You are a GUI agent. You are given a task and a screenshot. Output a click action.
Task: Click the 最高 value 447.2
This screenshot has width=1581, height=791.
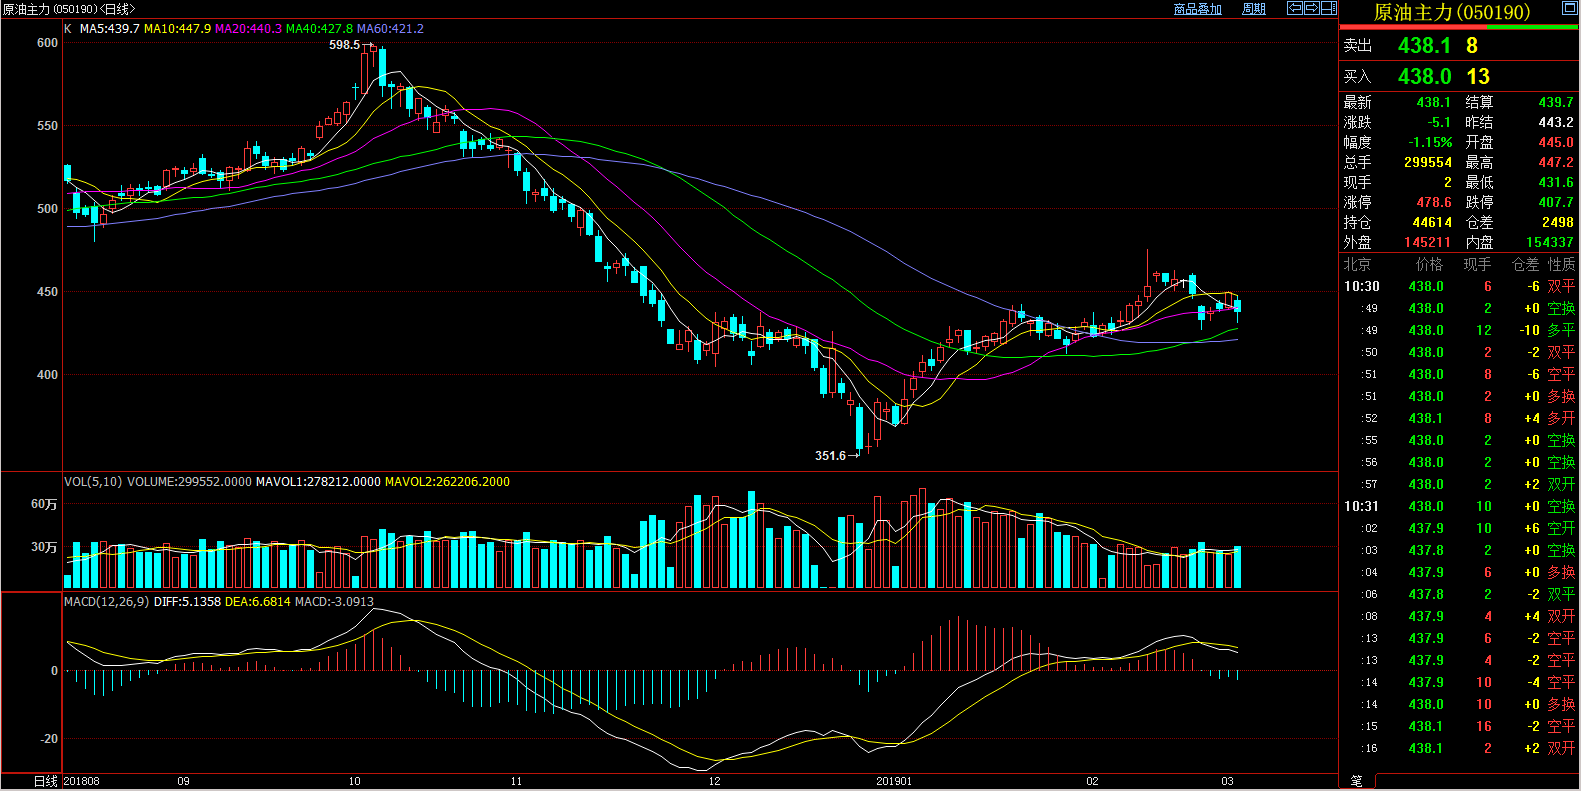[x=1556, y=162]
